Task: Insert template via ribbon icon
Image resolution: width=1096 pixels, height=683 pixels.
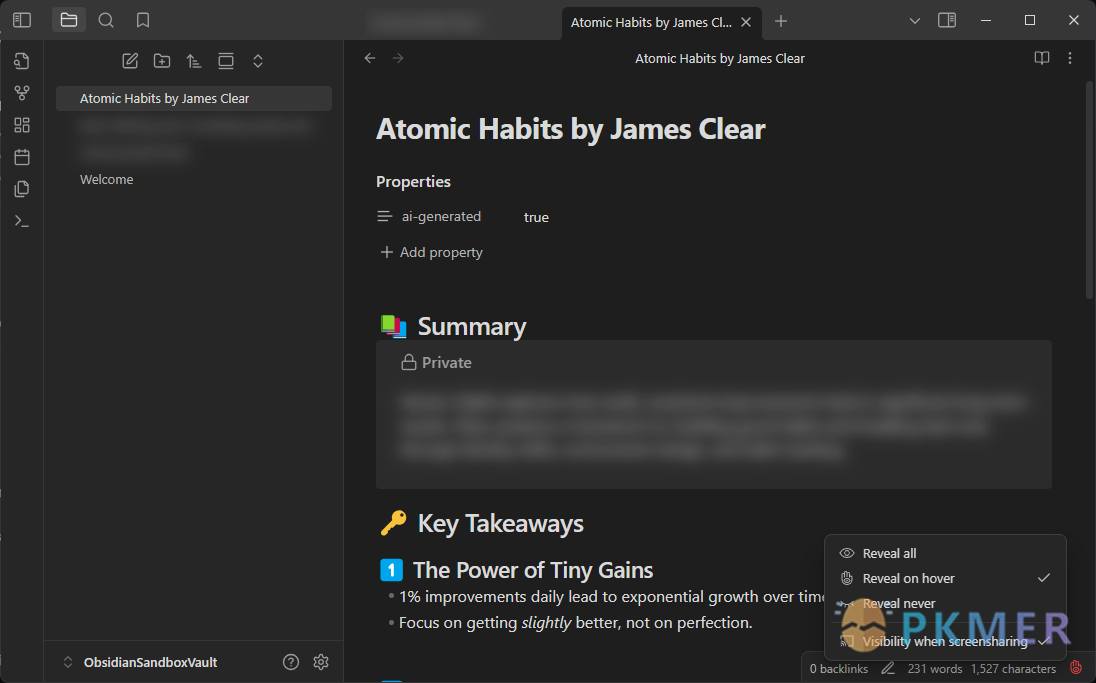Action: (22, 189)
